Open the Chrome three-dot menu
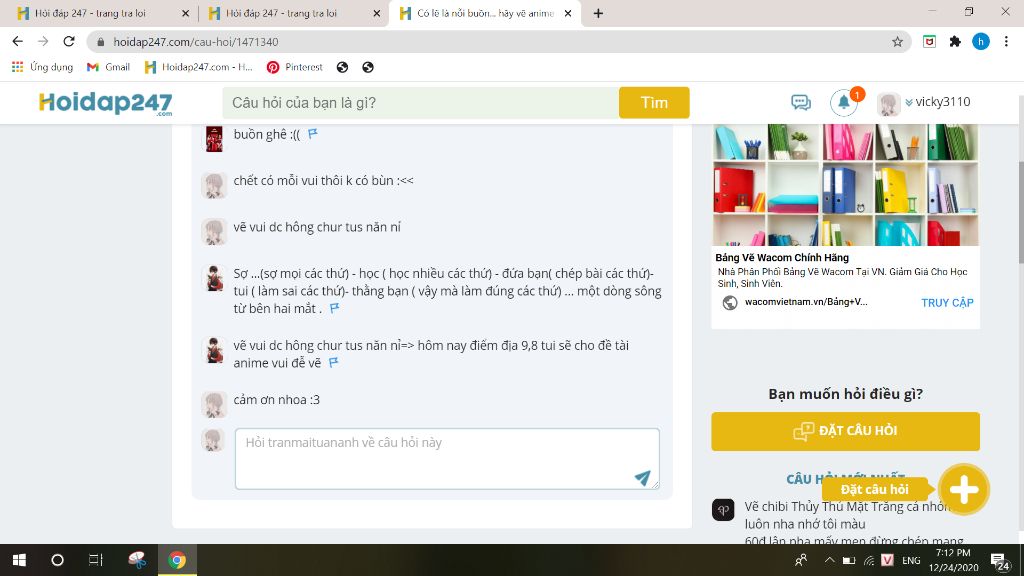 1006,42
